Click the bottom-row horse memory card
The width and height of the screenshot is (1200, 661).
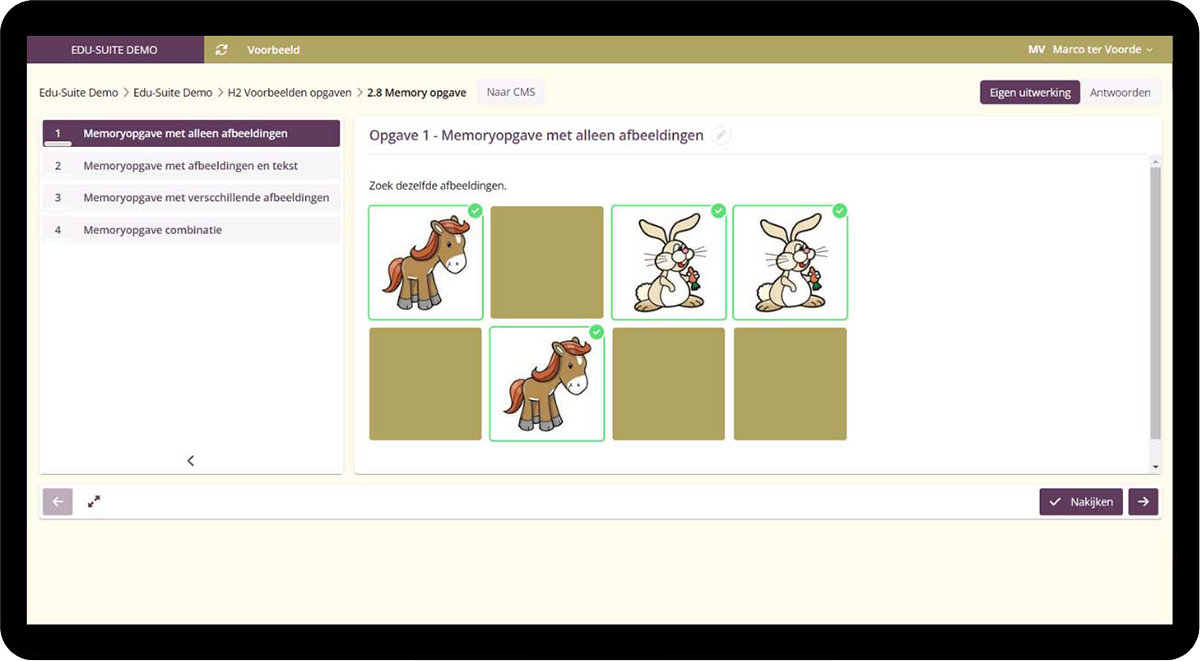click(x=547, y=384)
